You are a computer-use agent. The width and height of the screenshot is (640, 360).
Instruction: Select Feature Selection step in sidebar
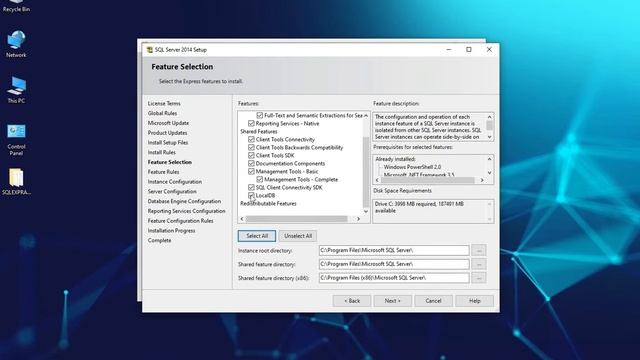pyautogui.click(x=170, y=162)
